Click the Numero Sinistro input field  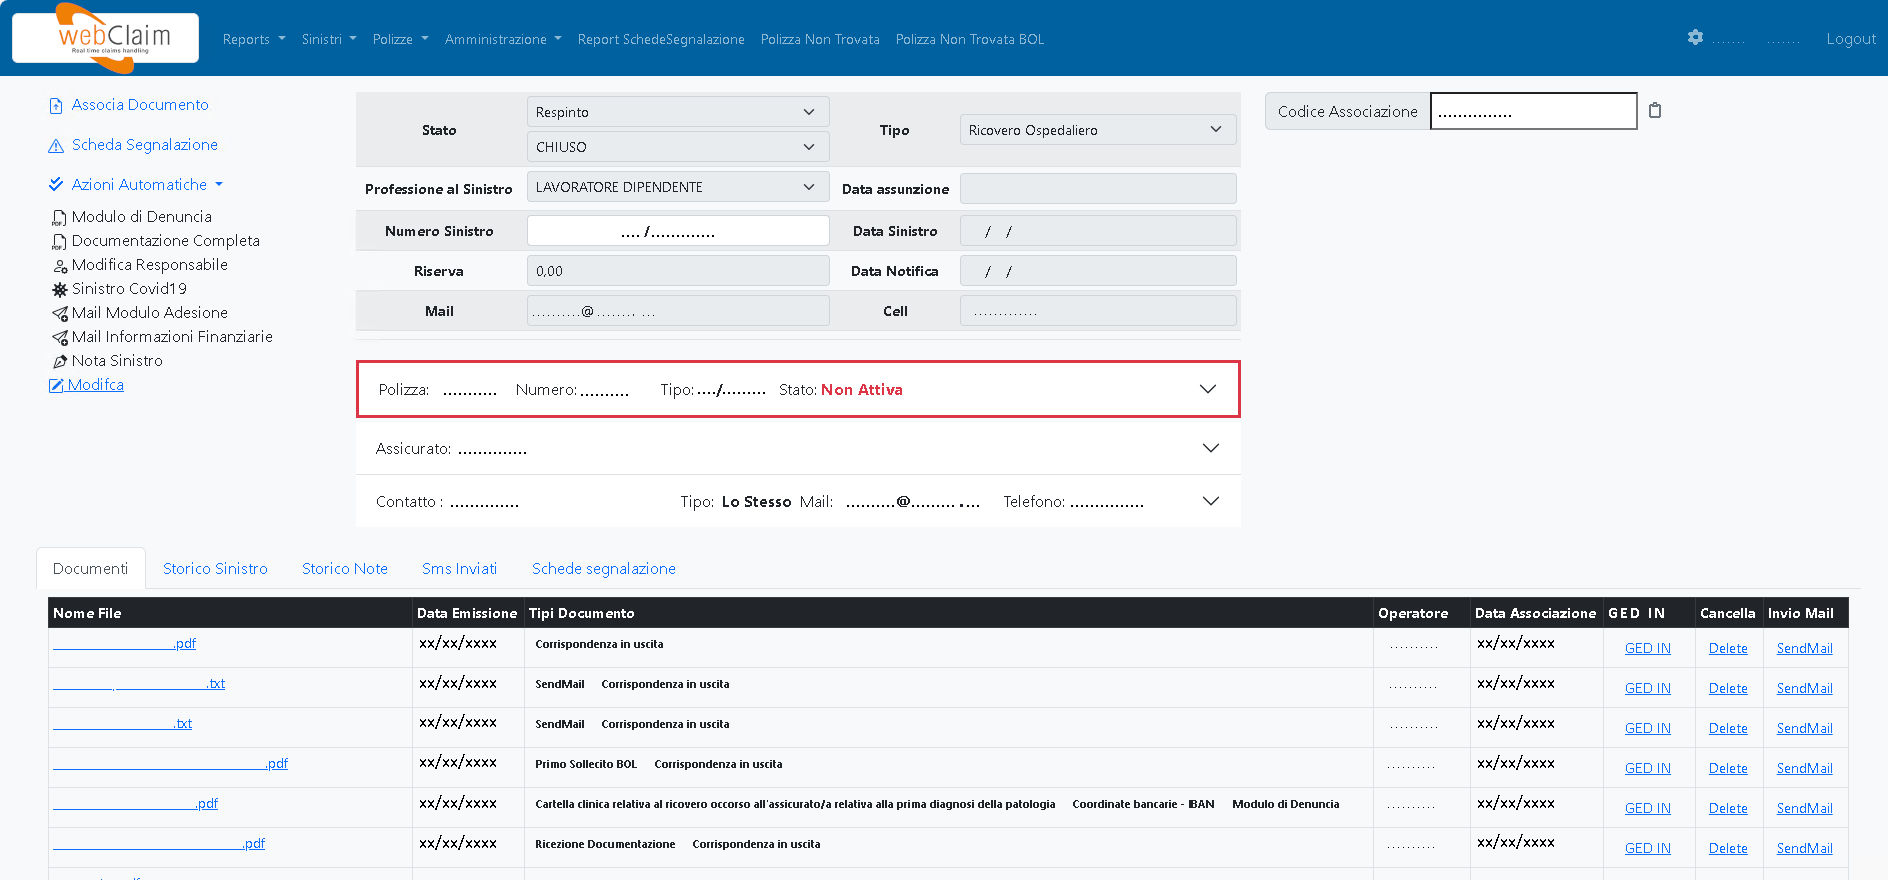pyautogui.click(x=677, y=231)
